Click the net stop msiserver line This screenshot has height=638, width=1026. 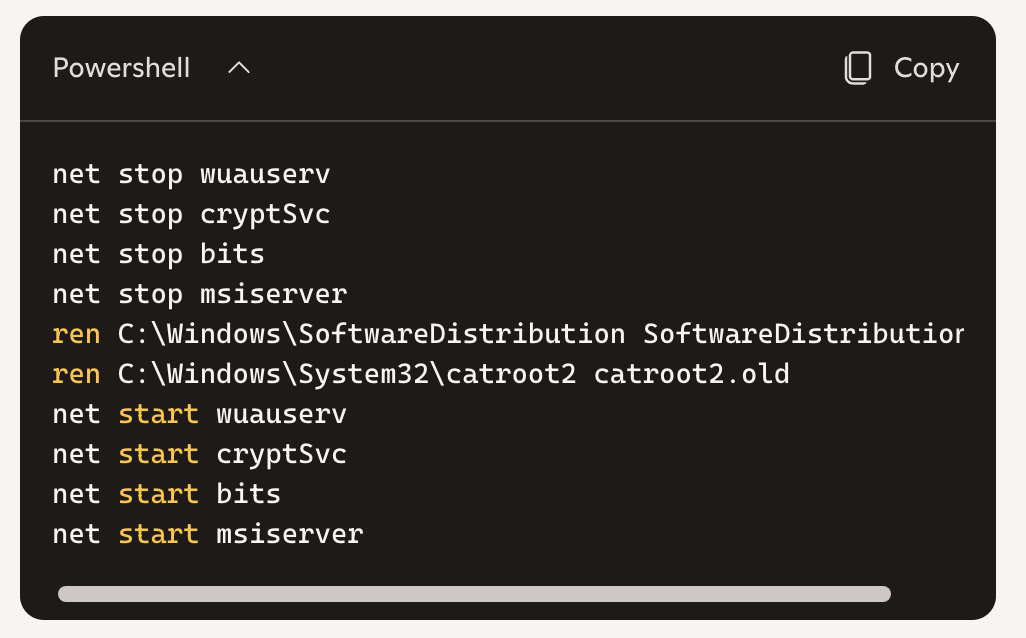pos(200,294)
